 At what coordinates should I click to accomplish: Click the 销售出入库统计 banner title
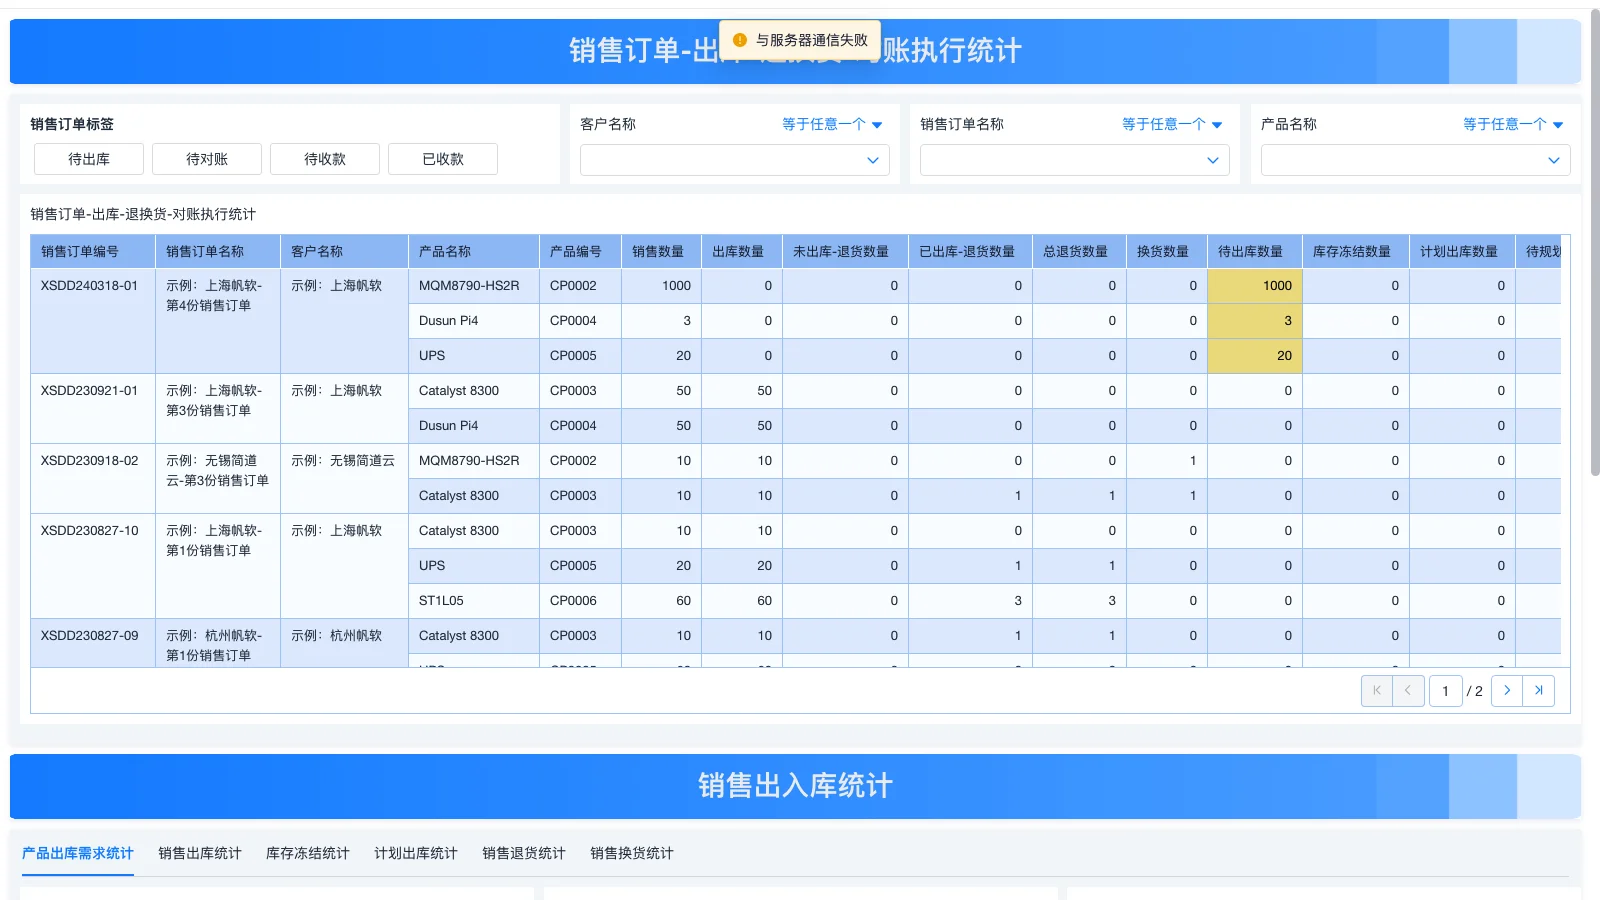[x=795, y=786]
